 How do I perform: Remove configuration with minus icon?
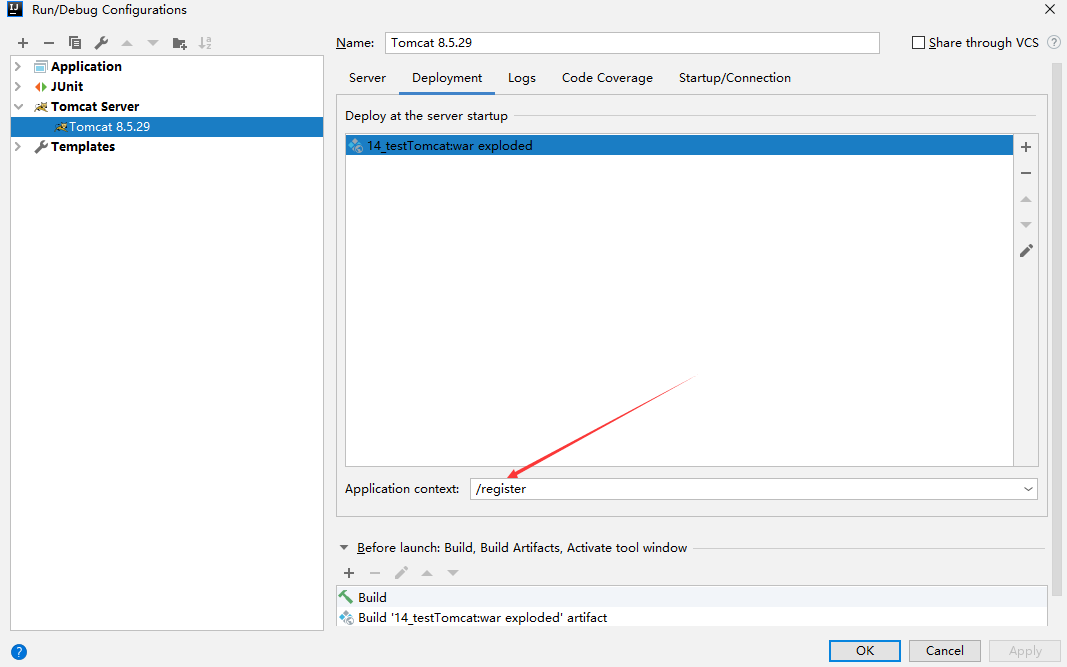pos(49,43)
